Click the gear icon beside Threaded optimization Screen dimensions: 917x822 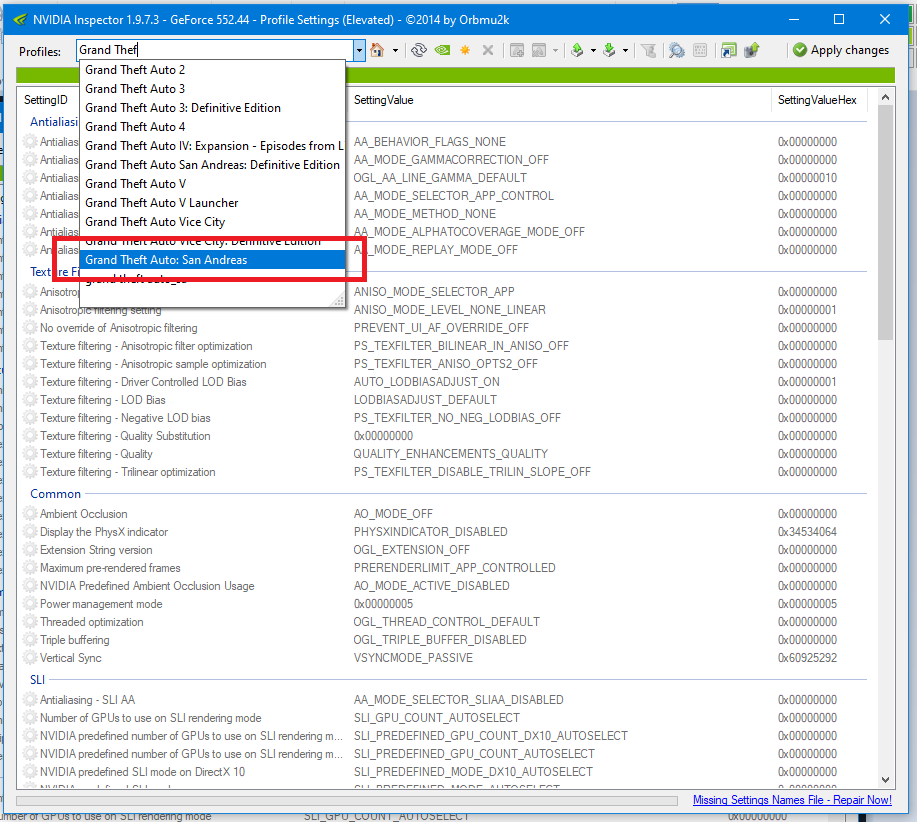point(30,621)
